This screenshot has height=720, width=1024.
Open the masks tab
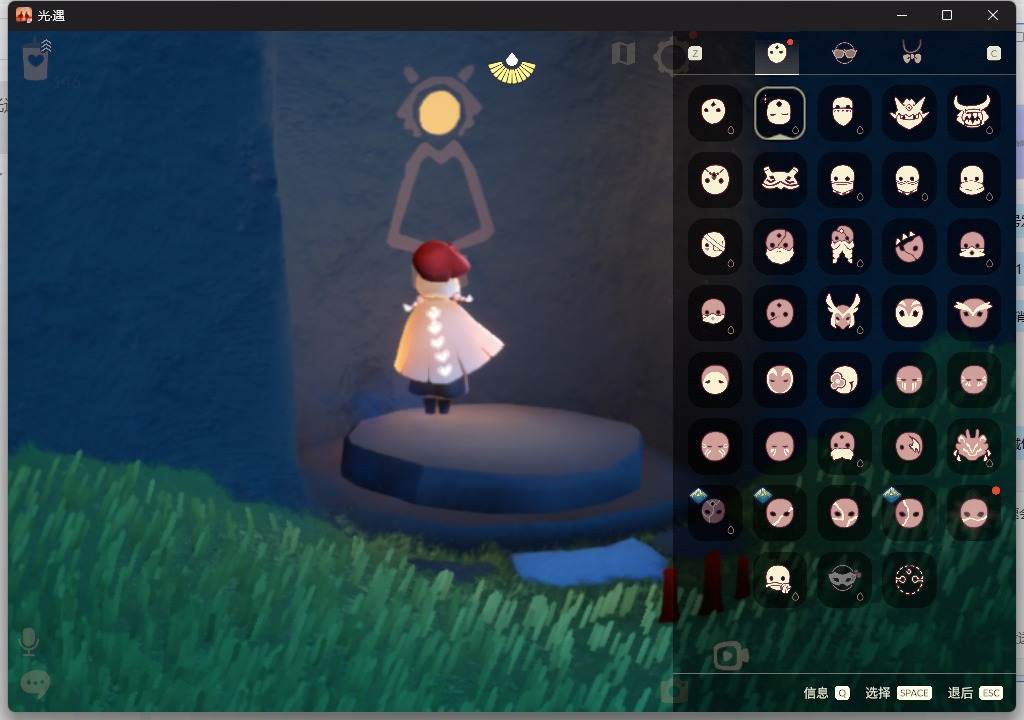point(777,53)
